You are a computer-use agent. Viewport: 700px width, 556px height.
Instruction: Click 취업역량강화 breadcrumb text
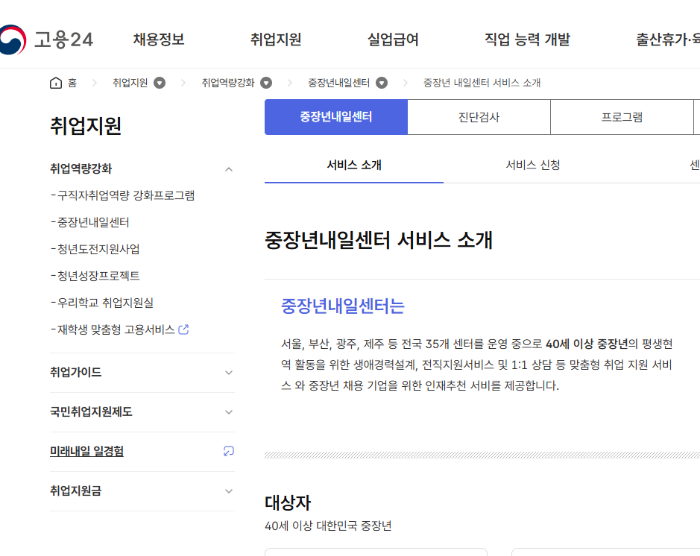(x=228, y=83)
